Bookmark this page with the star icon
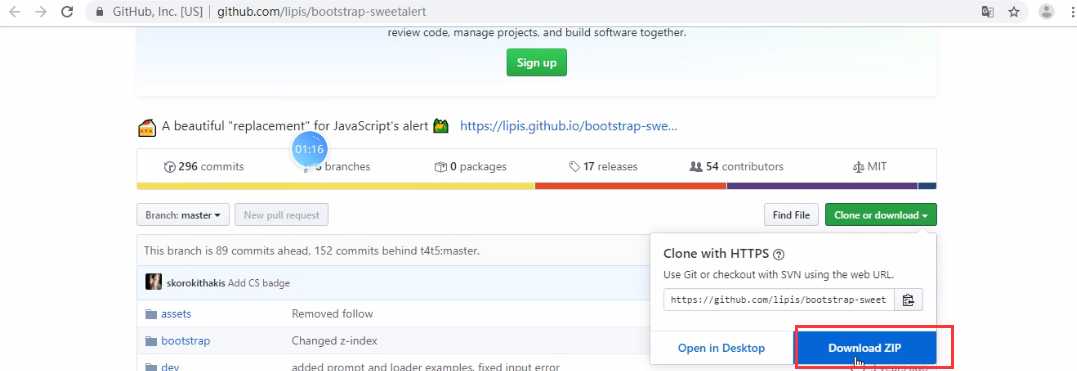This screenshot has height=371, width=1077. tap(1014, 12)
